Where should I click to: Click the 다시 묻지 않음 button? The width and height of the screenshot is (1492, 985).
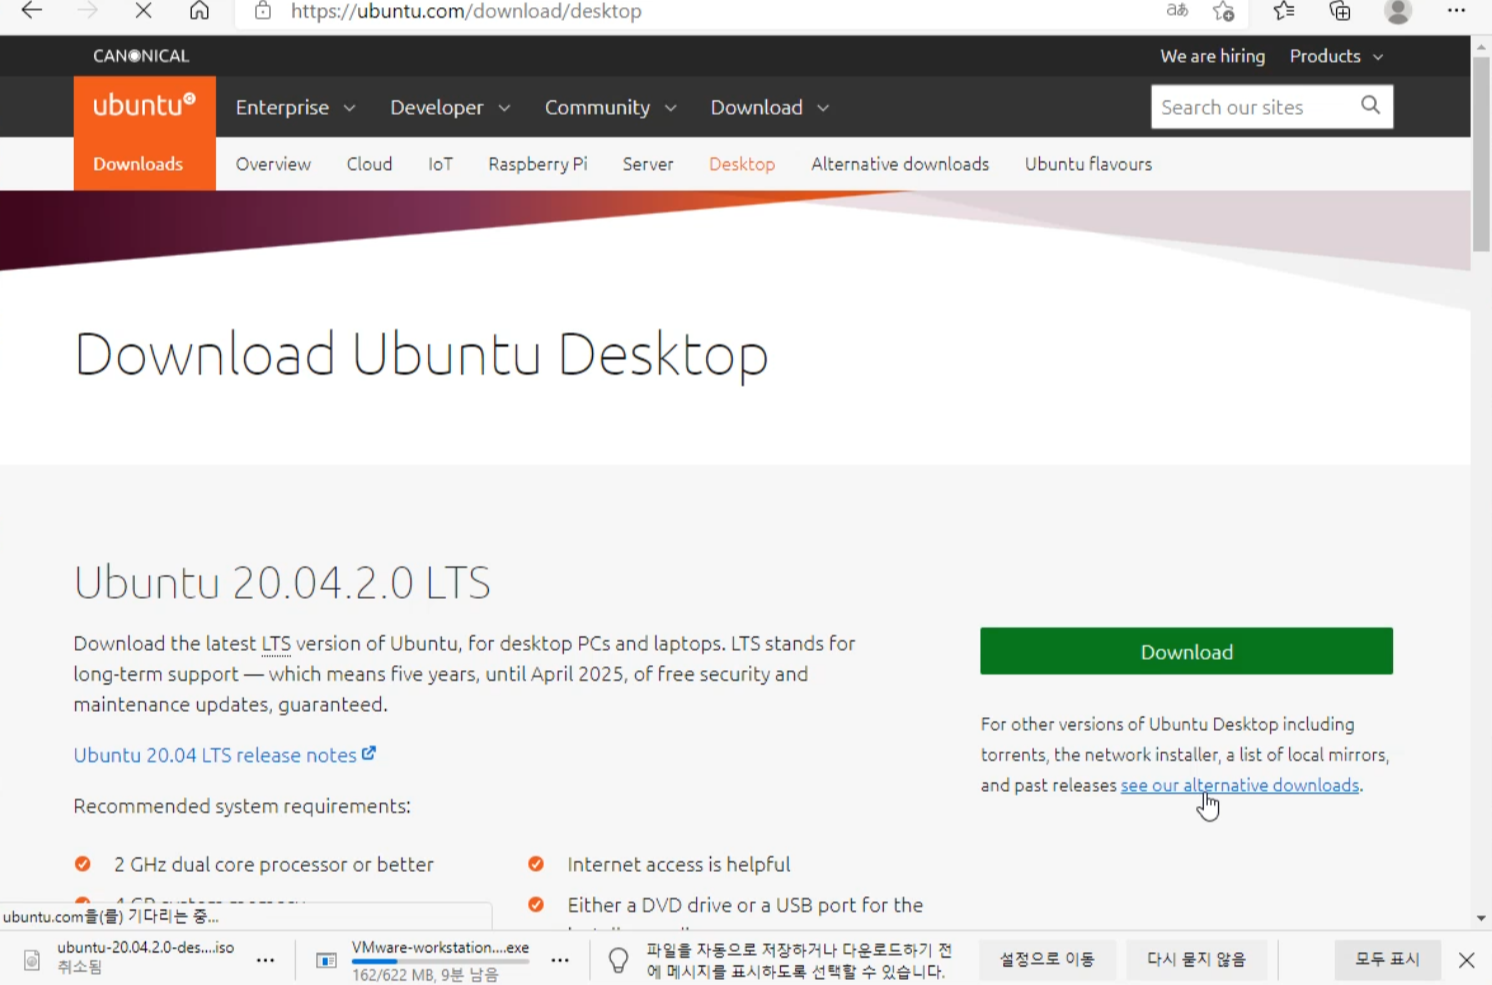point(1196,959)
